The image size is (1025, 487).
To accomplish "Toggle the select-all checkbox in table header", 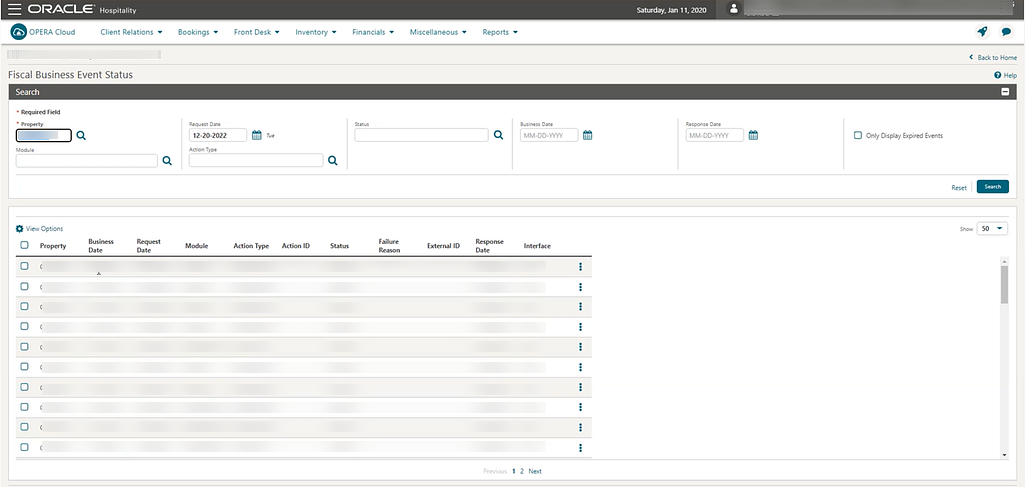I will click(x=25, y=245).
